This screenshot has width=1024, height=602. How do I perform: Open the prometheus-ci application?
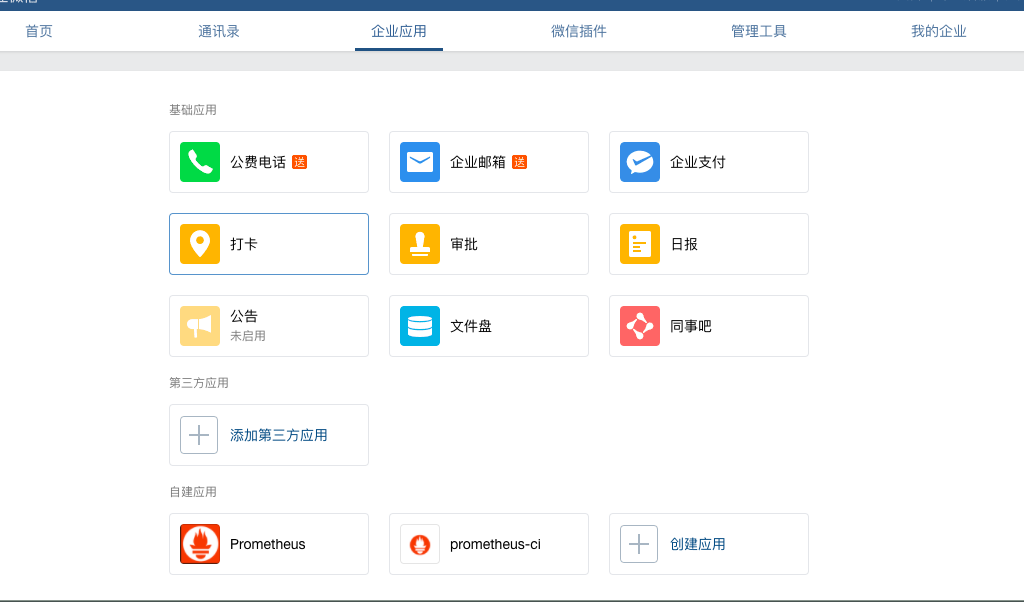(489, 543)
